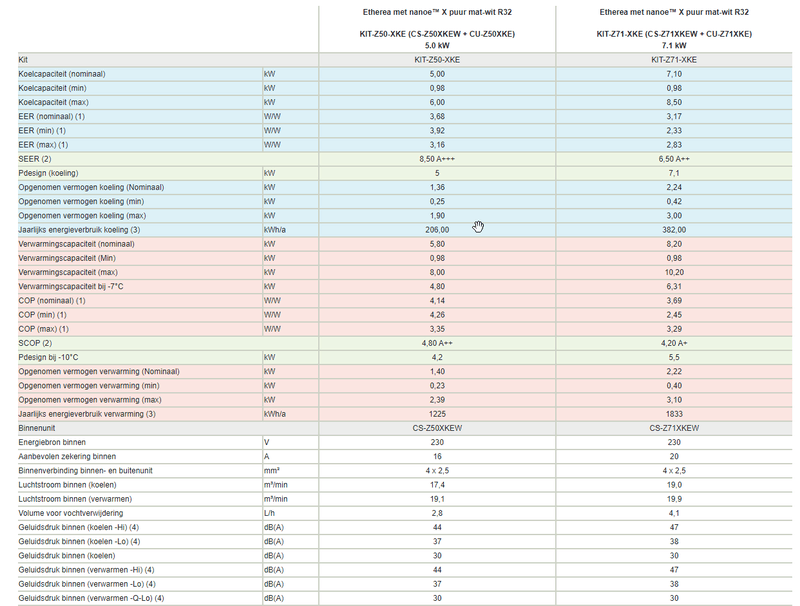This screenshot has width=800, height=606.
Task: Click Jaarlijks energieverbruik koeling value 206,00
Action: (x=437, y=230)
